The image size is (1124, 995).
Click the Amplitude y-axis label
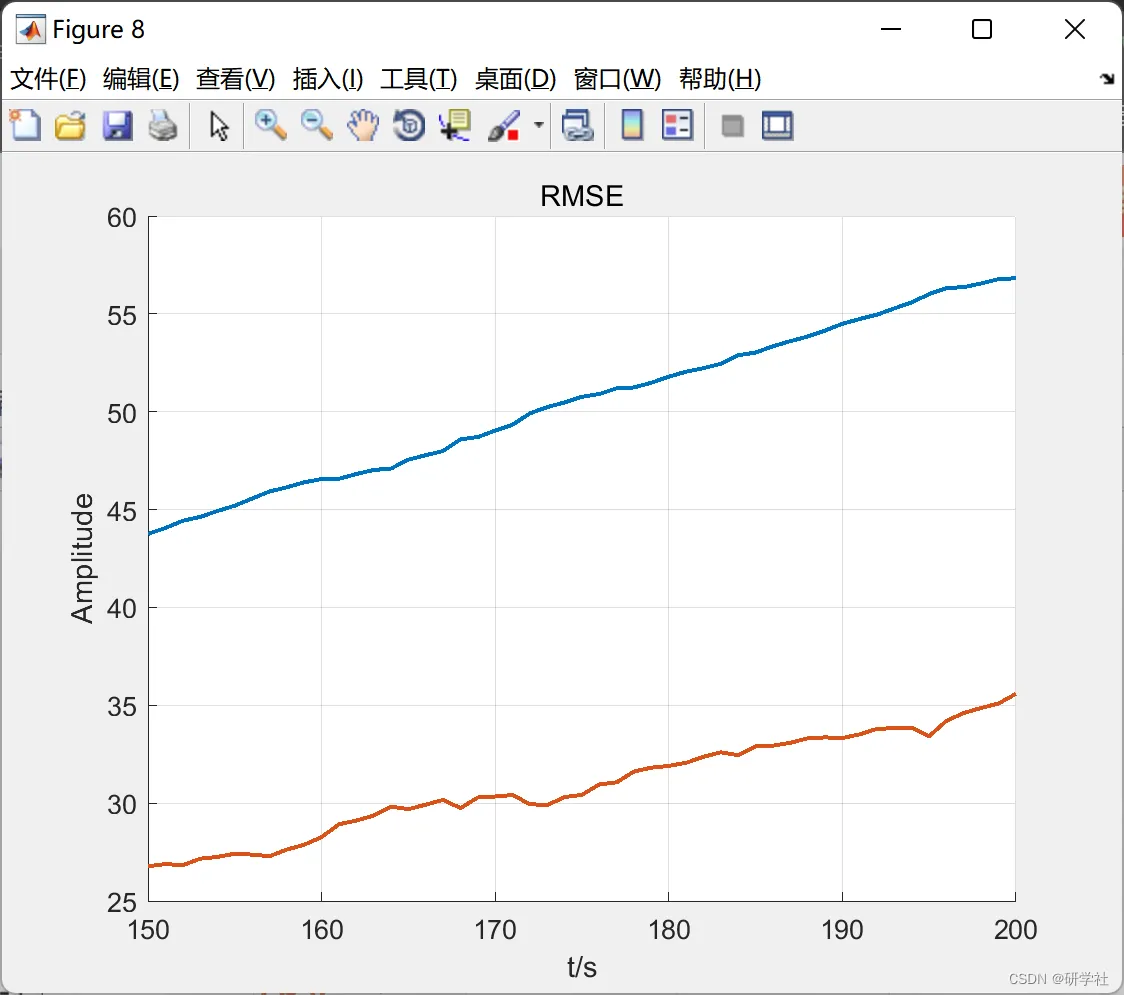tap(82, 558)
